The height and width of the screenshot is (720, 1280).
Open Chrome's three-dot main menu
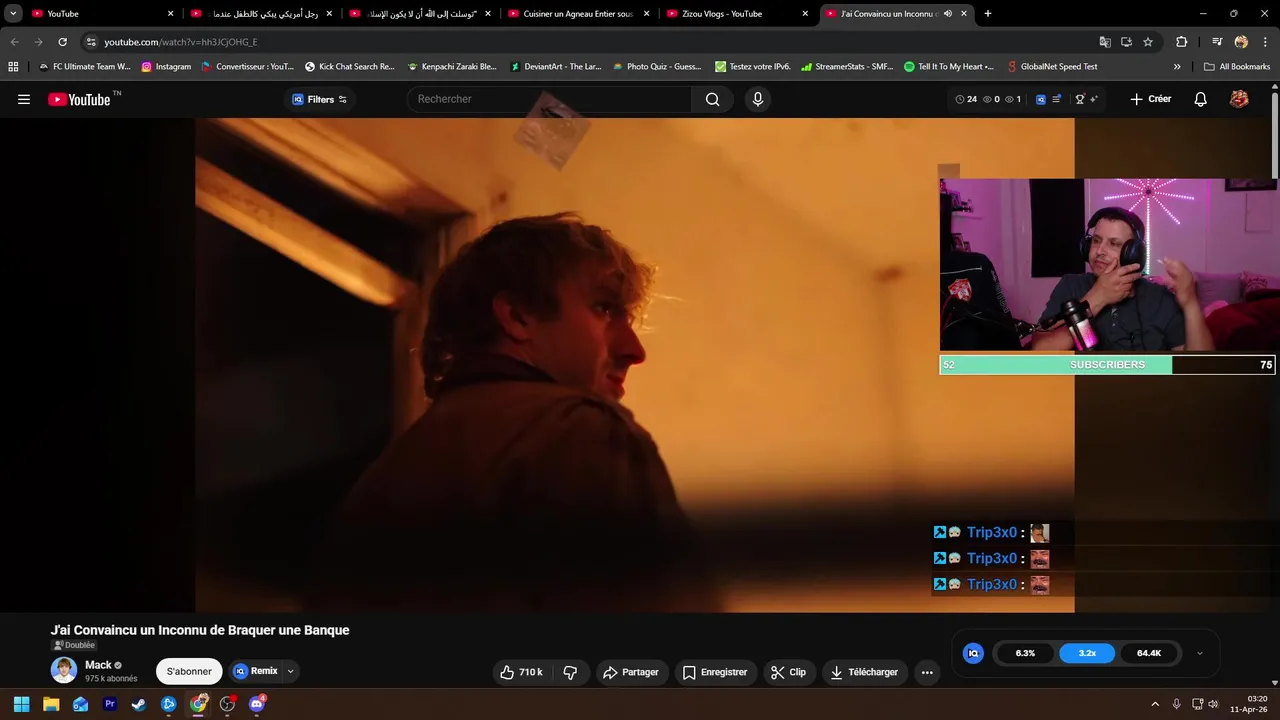[x=1267, y=42]
